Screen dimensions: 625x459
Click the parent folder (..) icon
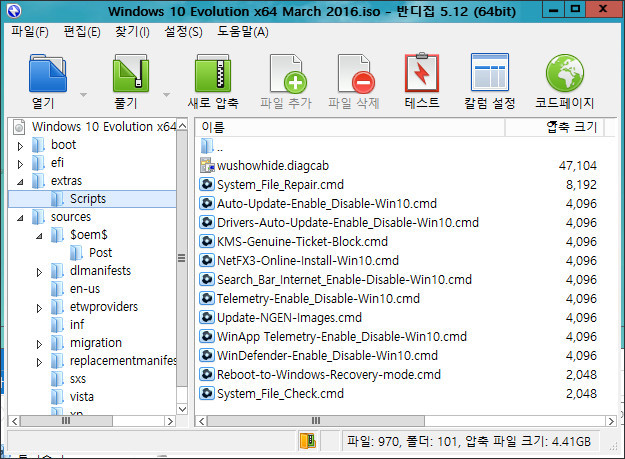[x=207, y=146]
